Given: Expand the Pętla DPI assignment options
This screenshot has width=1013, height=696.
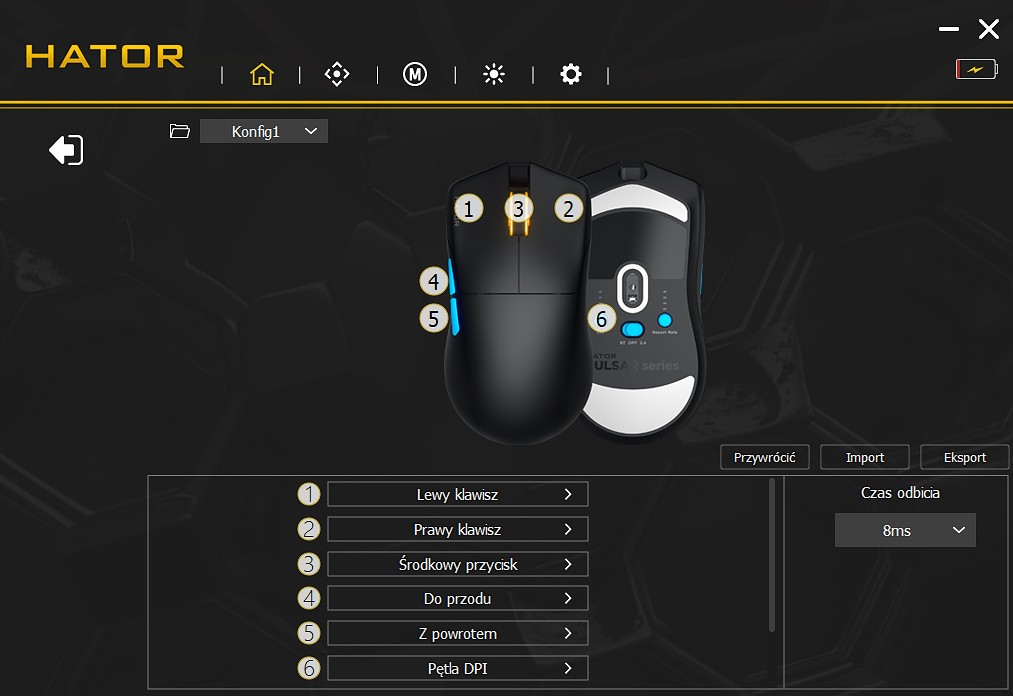Looking at the screenshot, I should point(457,667).
